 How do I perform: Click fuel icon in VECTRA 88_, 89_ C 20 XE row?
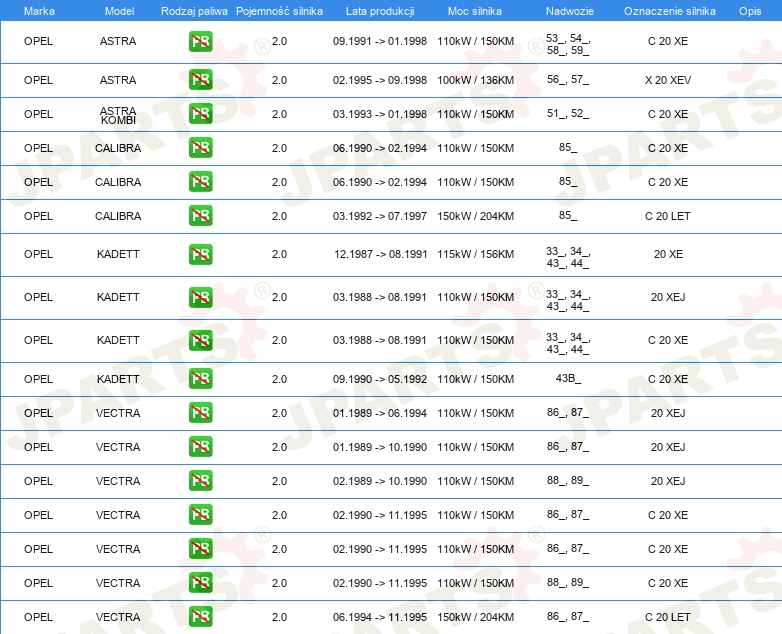click(200, 583)
